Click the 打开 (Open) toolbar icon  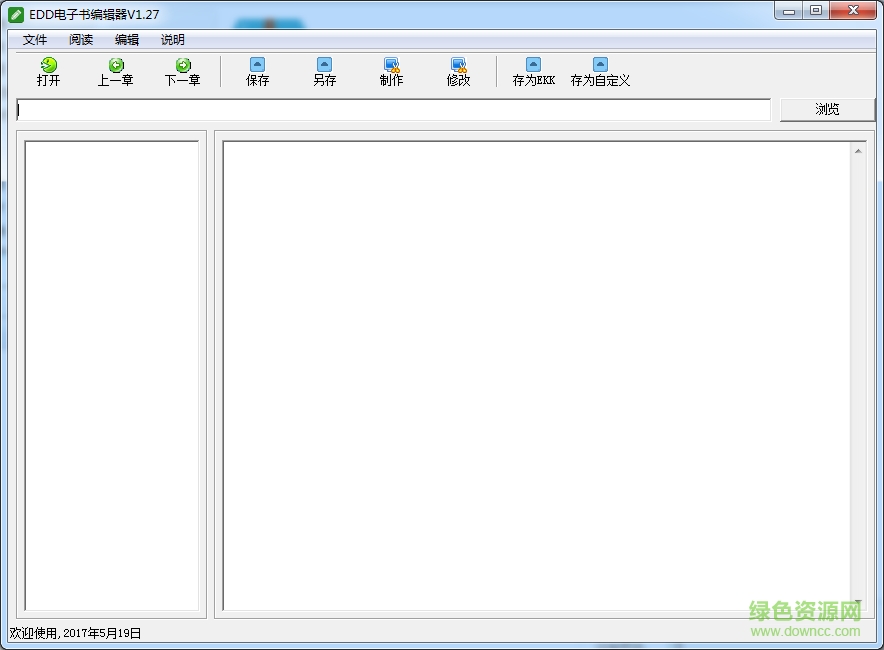click(x=48, y=72)
